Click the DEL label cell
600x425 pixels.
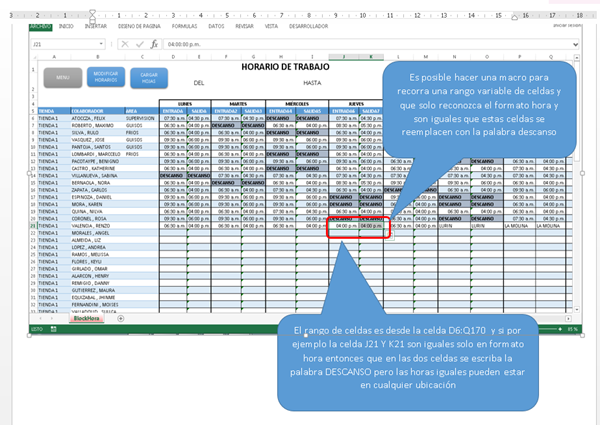(199, 83)
